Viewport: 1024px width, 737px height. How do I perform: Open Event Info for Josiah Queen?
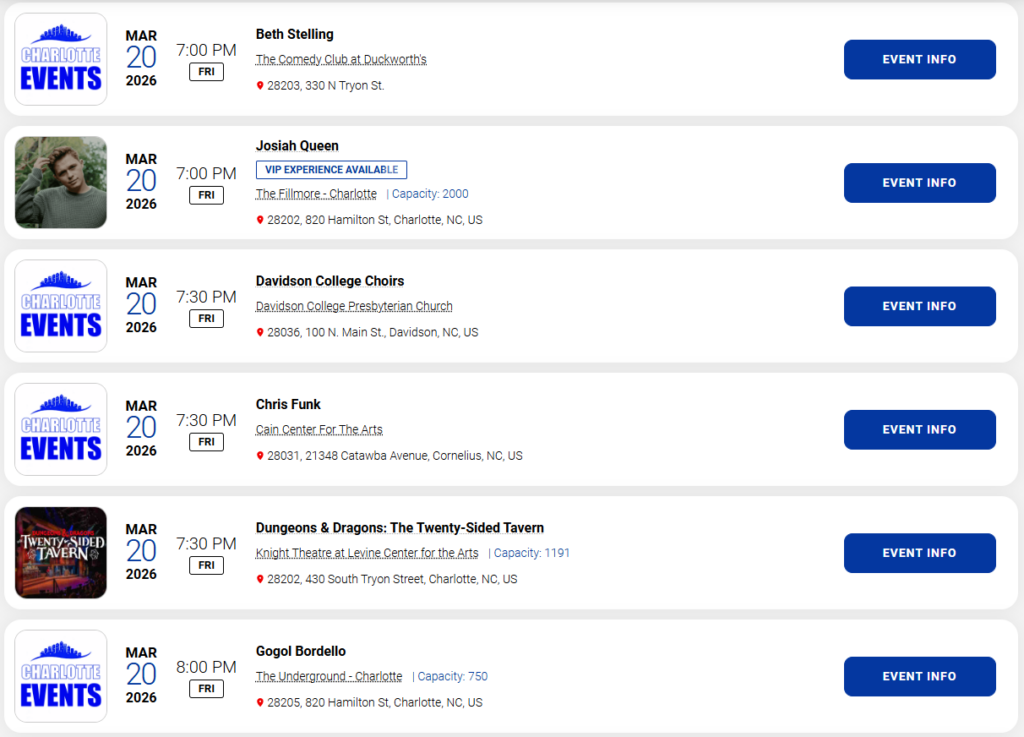click(919, 183)
